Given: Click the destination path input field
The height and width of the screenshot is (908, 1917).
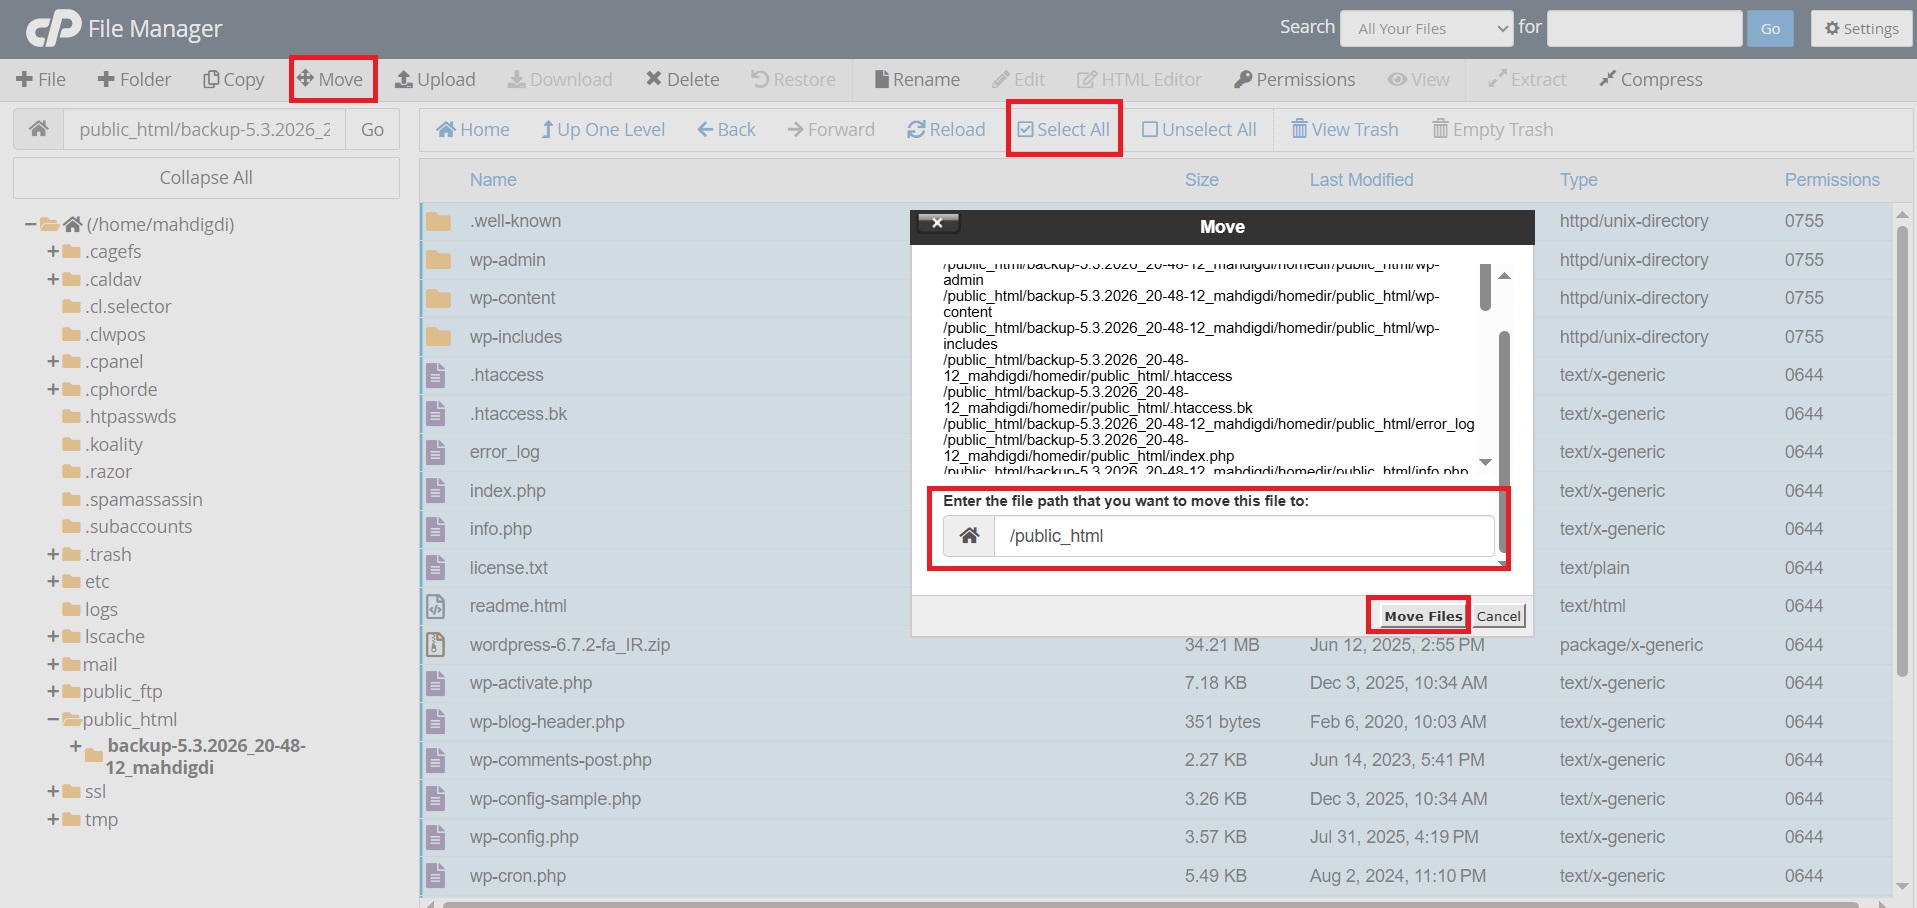Looking at the screenshot, I should click(x=1244, y=536).
